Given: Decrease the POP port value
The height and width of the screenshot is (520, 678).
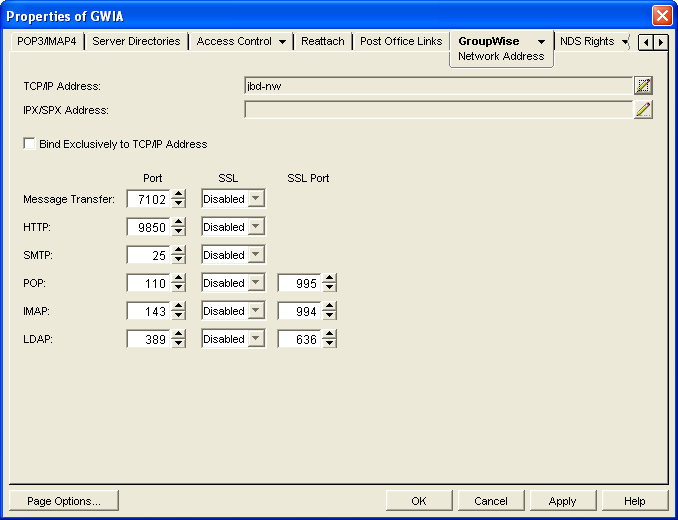Looking at the screenshot, I should click(178, 288).
